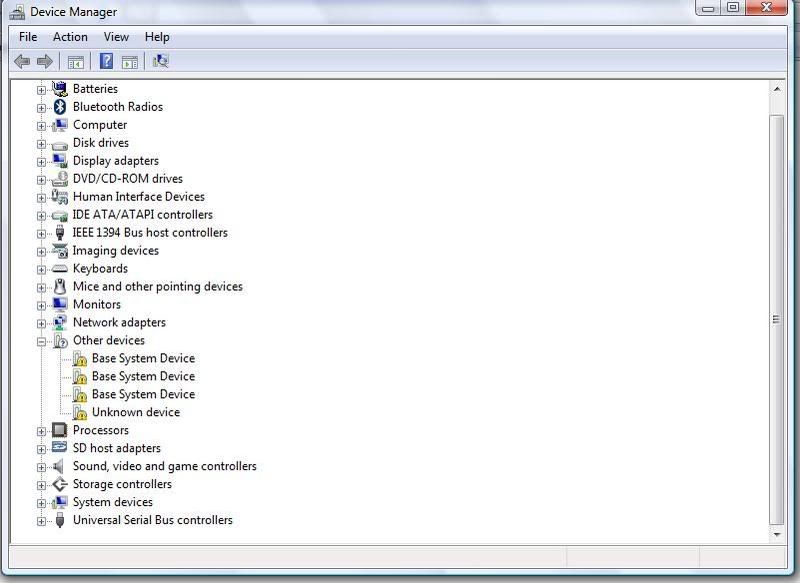This screenshot has width=800, height=583.
Task: Click Scan for hardware changes icon
Action: point(161,61)
